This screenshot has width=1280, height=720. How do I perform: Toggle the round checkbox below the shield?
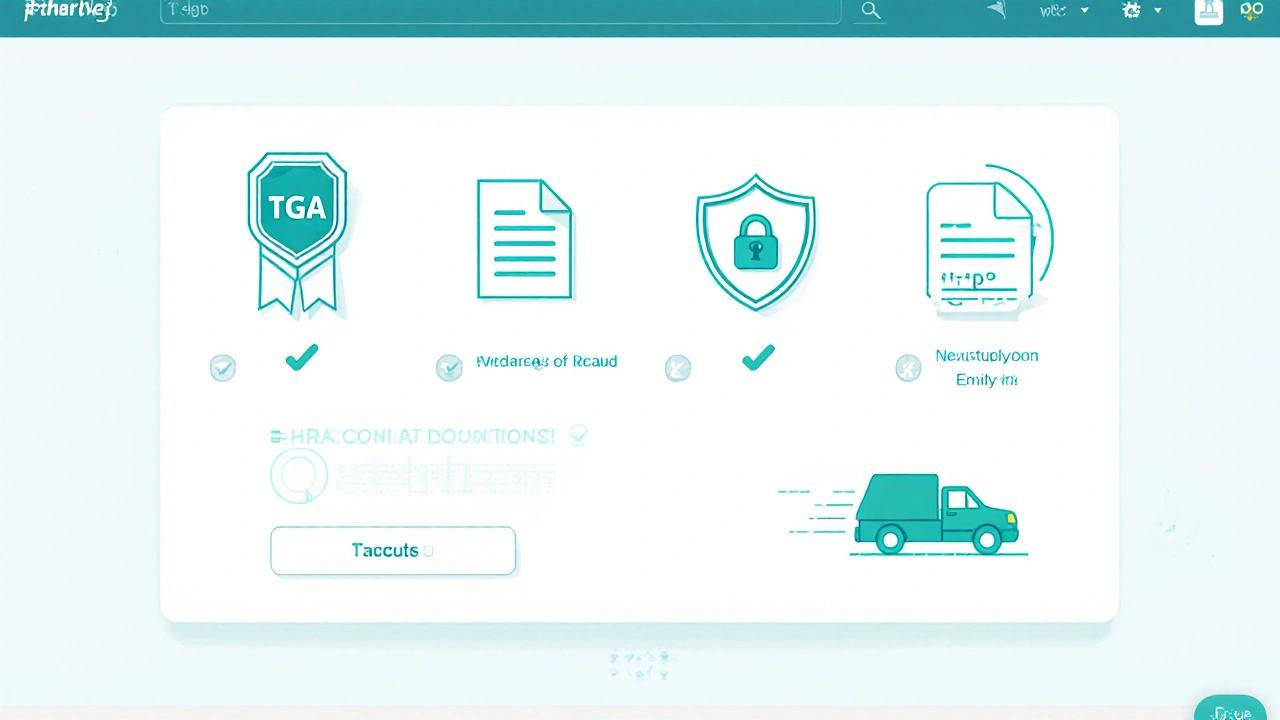677,368
